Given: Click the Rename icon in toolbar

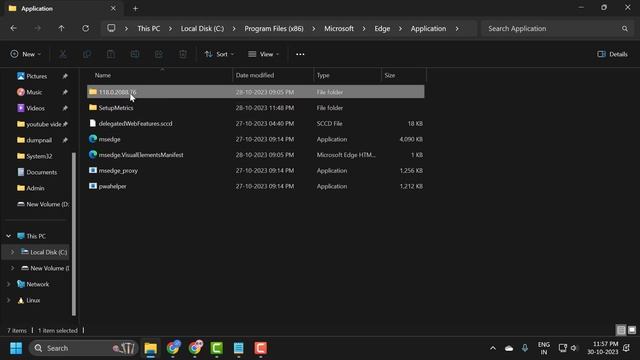Looking at the screenshot, I should [135, 54].
